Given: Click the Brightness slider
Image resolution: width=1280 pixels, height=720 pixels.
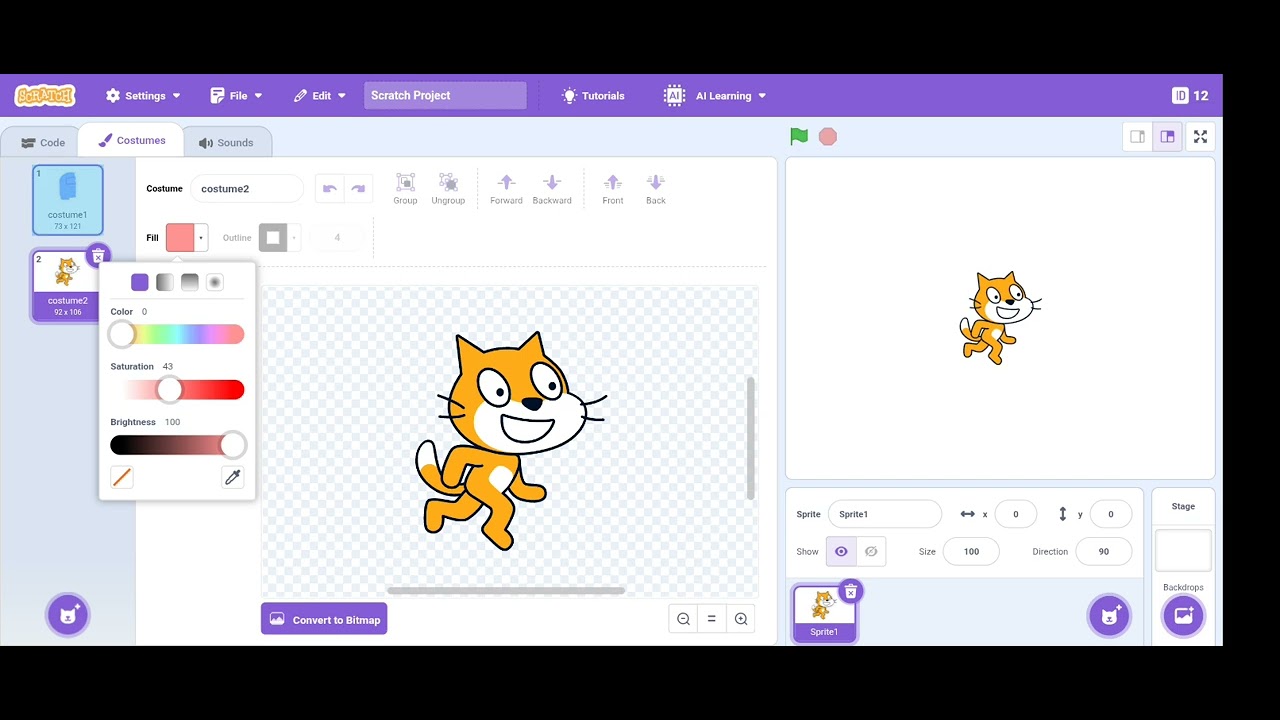Looking at the screenshot, I should point(177,445).
